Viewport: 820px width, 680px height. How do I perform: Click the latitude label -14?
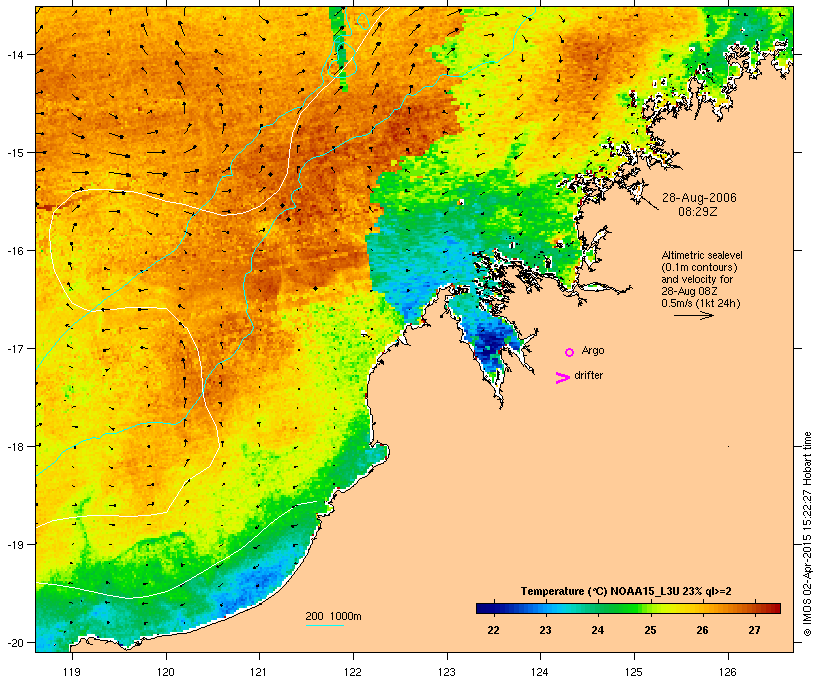click(15, 54)
